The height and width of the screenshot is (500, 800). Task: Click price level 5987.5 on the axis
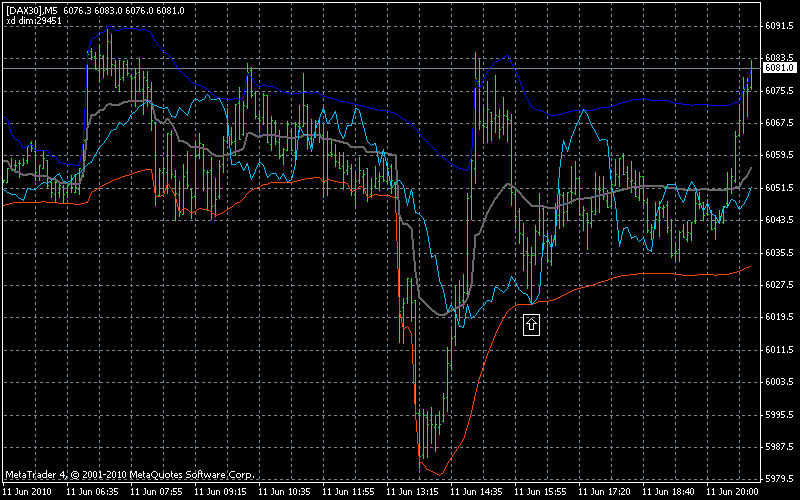(x=779, y=446)
